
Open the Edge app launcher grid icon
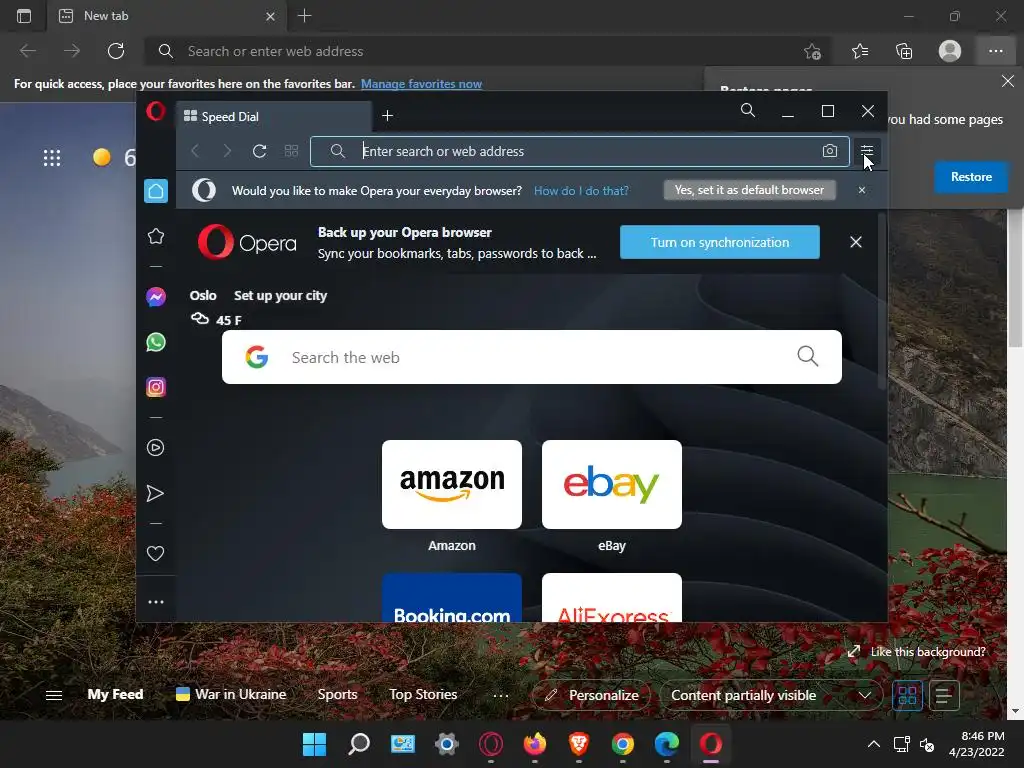pos(52,157)
